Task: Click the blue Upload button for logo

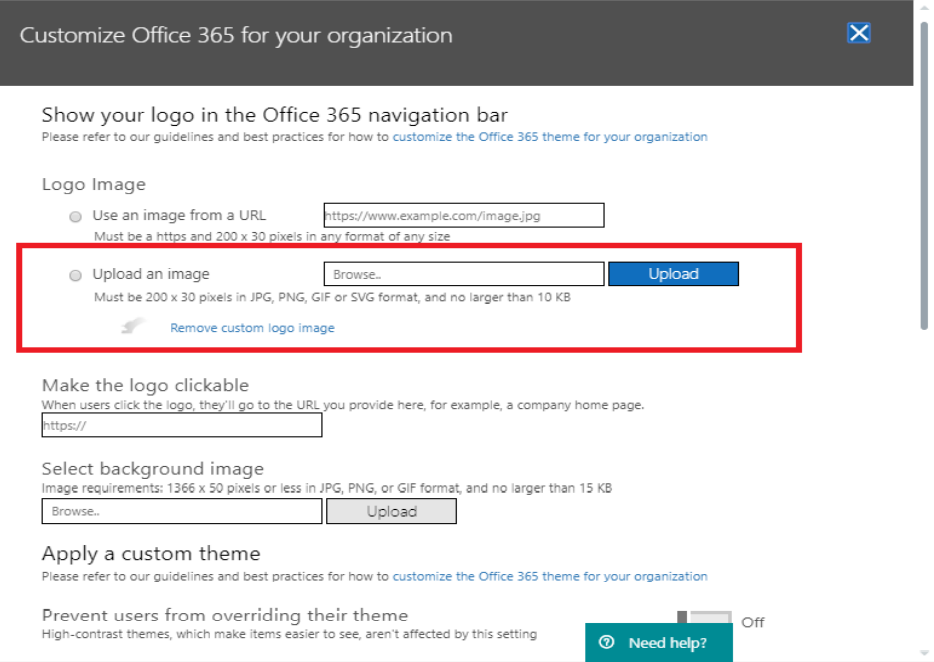Action: (673, 274)
